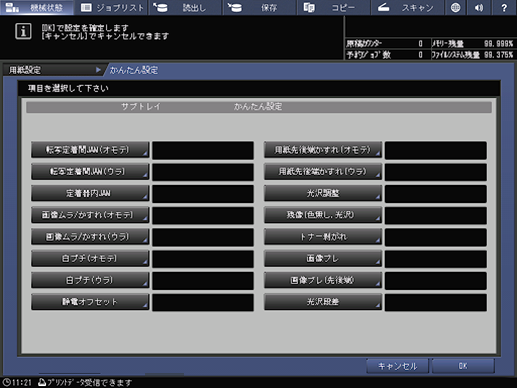
Task: Click the information icon beside the message
Action: click(x=23, y=31)
